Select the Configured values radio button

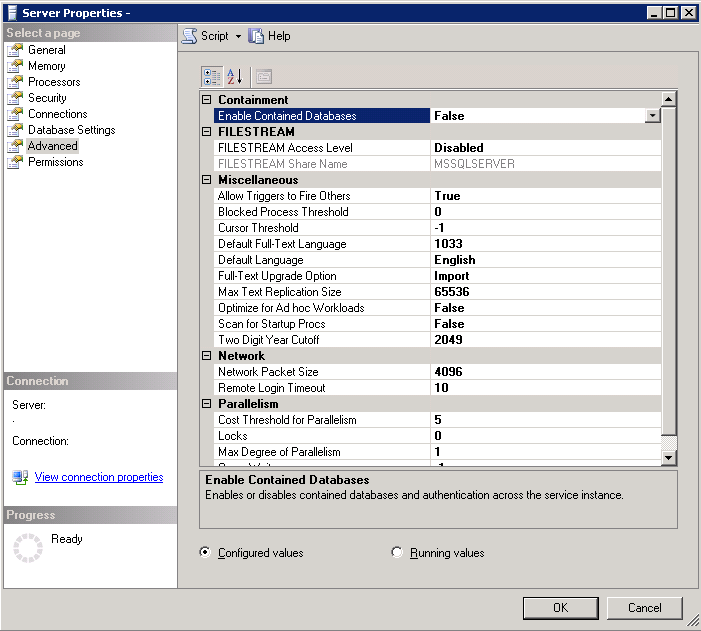point(205,552)
